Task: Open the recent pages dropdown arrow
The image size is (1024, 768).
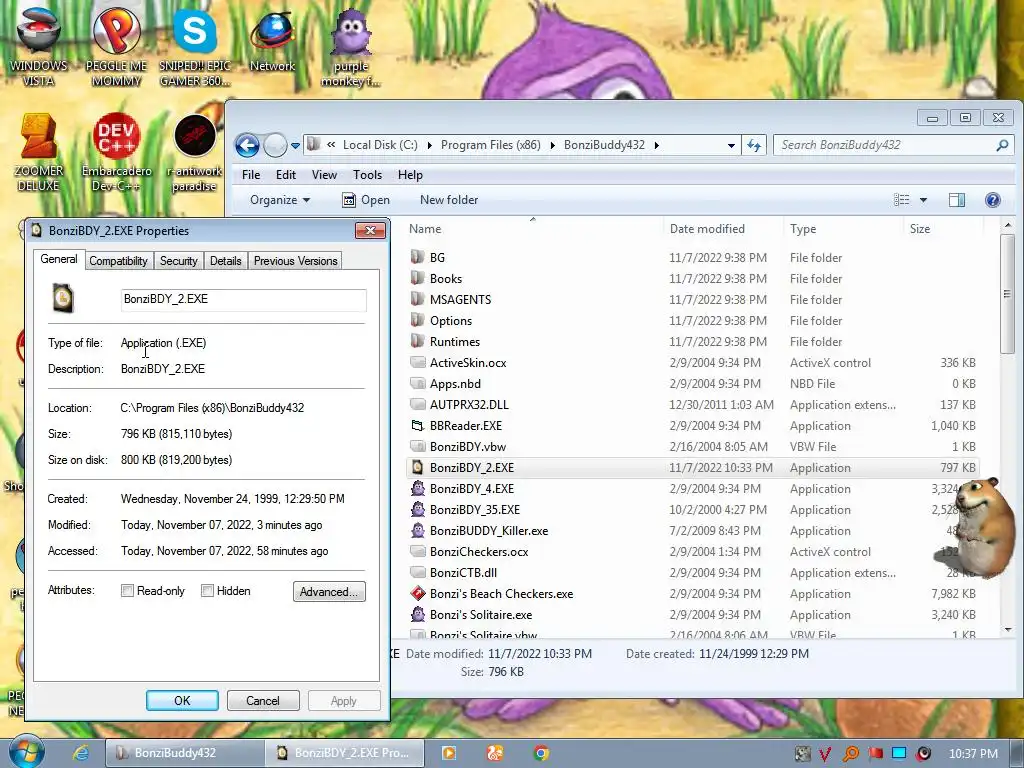Action: point(295,146)
